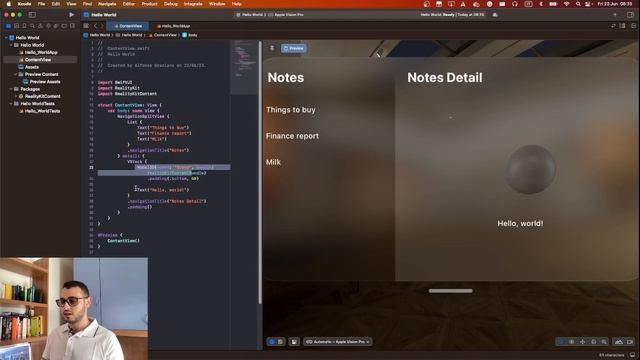This screenshot has width=640, height=360.
Task: Open the cloud status icon in activity bar
Action: (495, 15)
